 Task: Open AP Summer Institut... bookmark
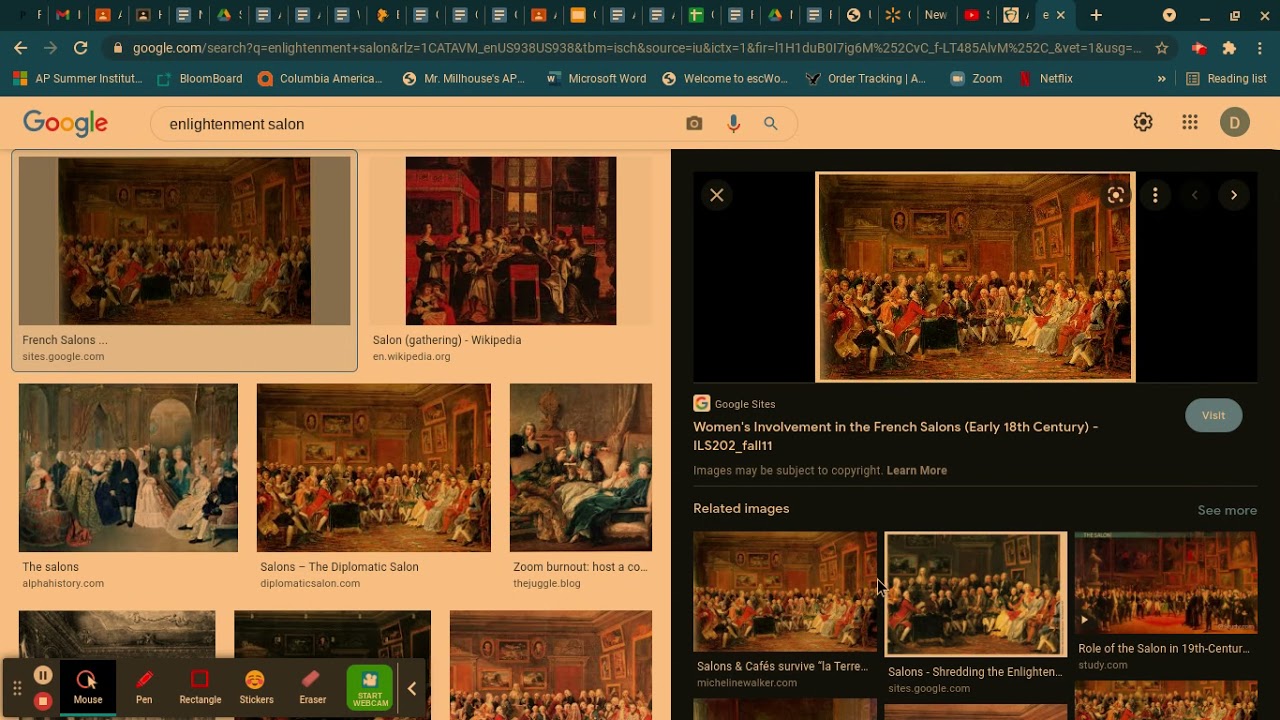tap(78, 78)
